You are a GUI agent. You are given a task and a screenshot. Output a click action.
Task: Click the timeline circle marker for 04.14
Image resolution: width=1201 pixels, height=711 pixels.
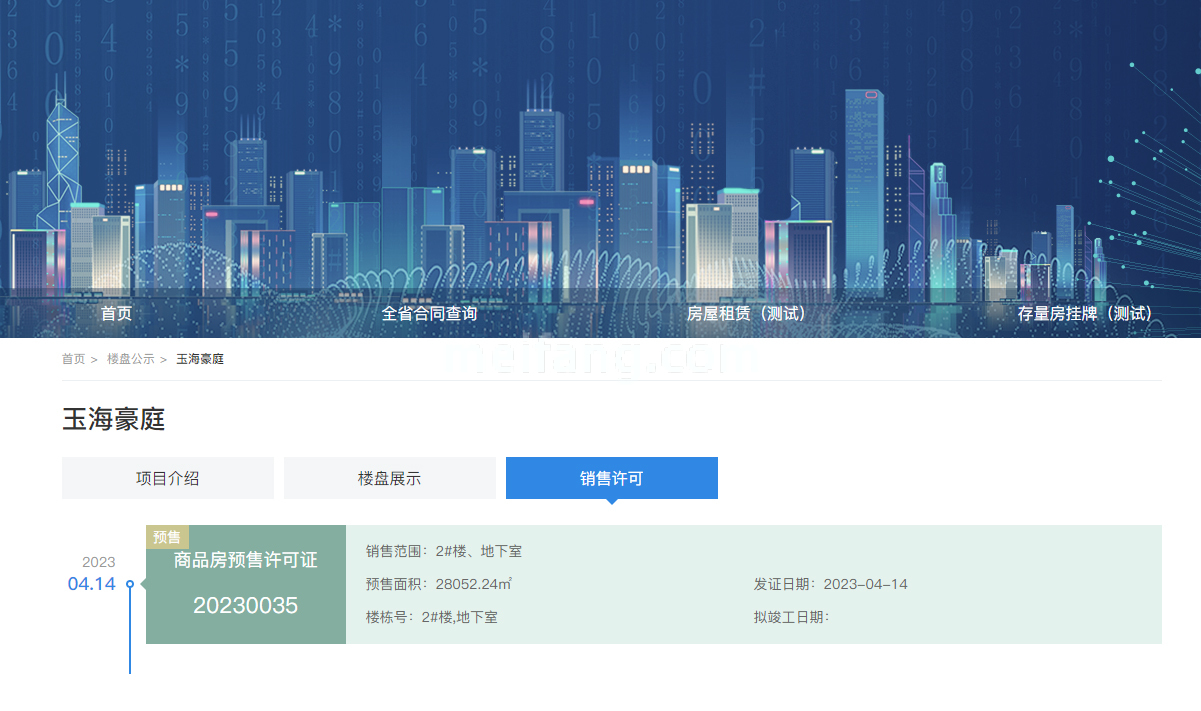[x=130, y=584]
